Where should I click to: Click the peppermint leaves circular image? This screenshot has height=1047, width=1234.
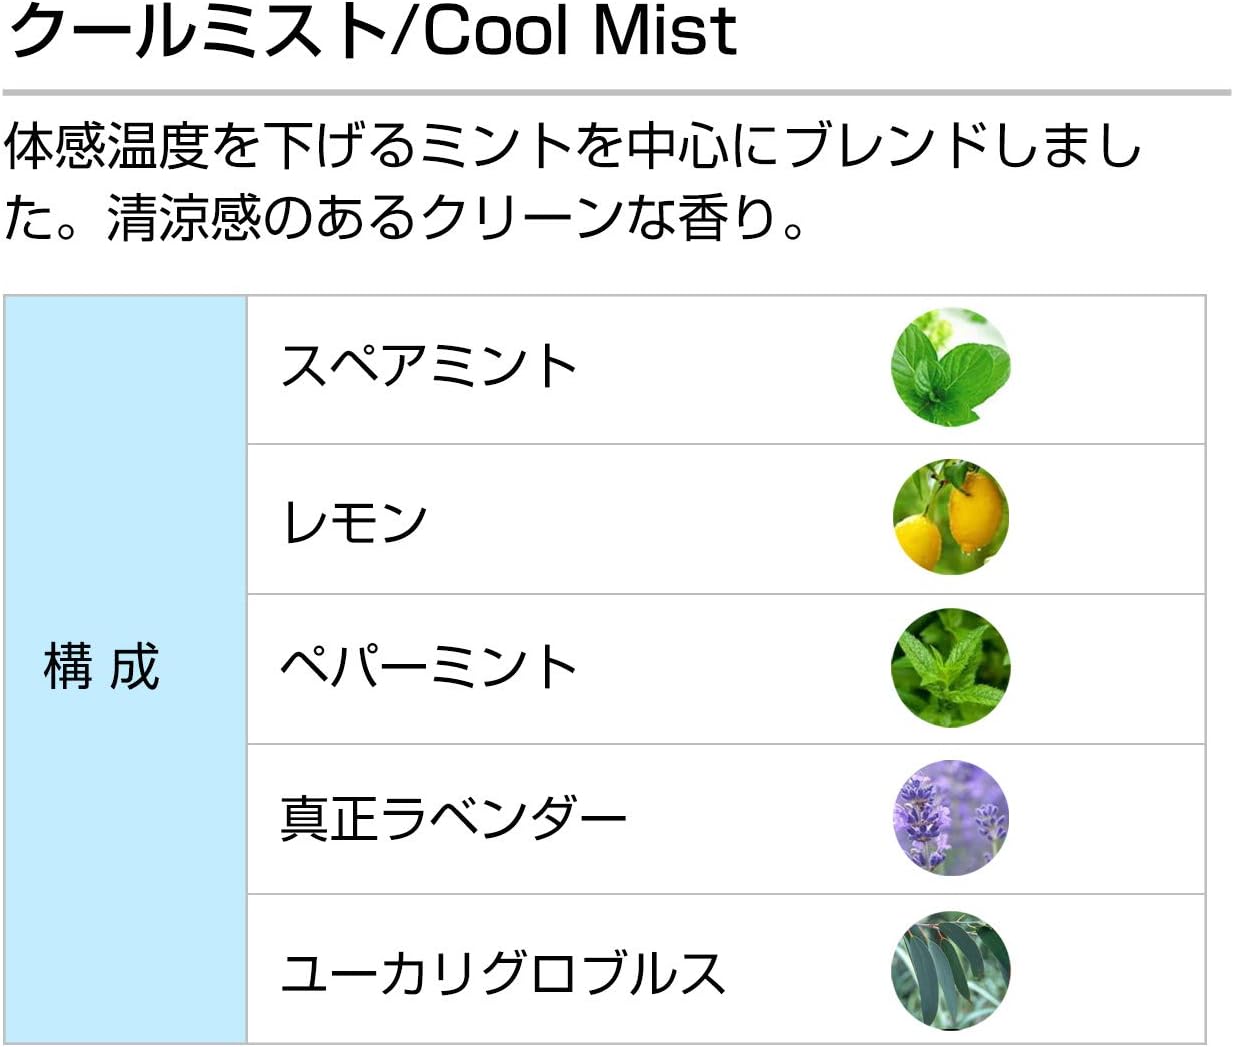click(x=950, y=667)
